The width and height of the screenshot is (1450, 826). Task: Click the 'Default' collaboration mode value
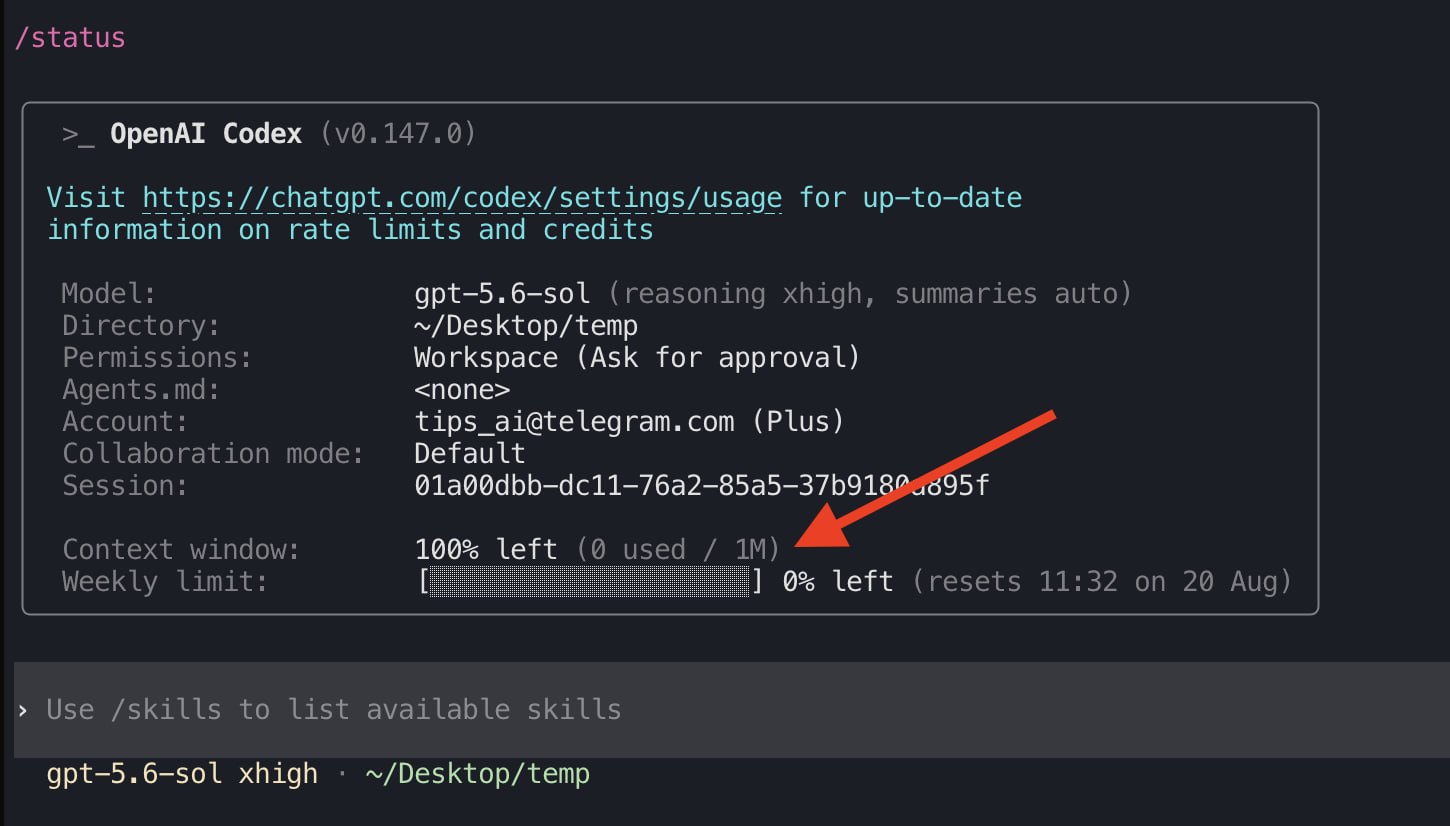coord(470,454)
